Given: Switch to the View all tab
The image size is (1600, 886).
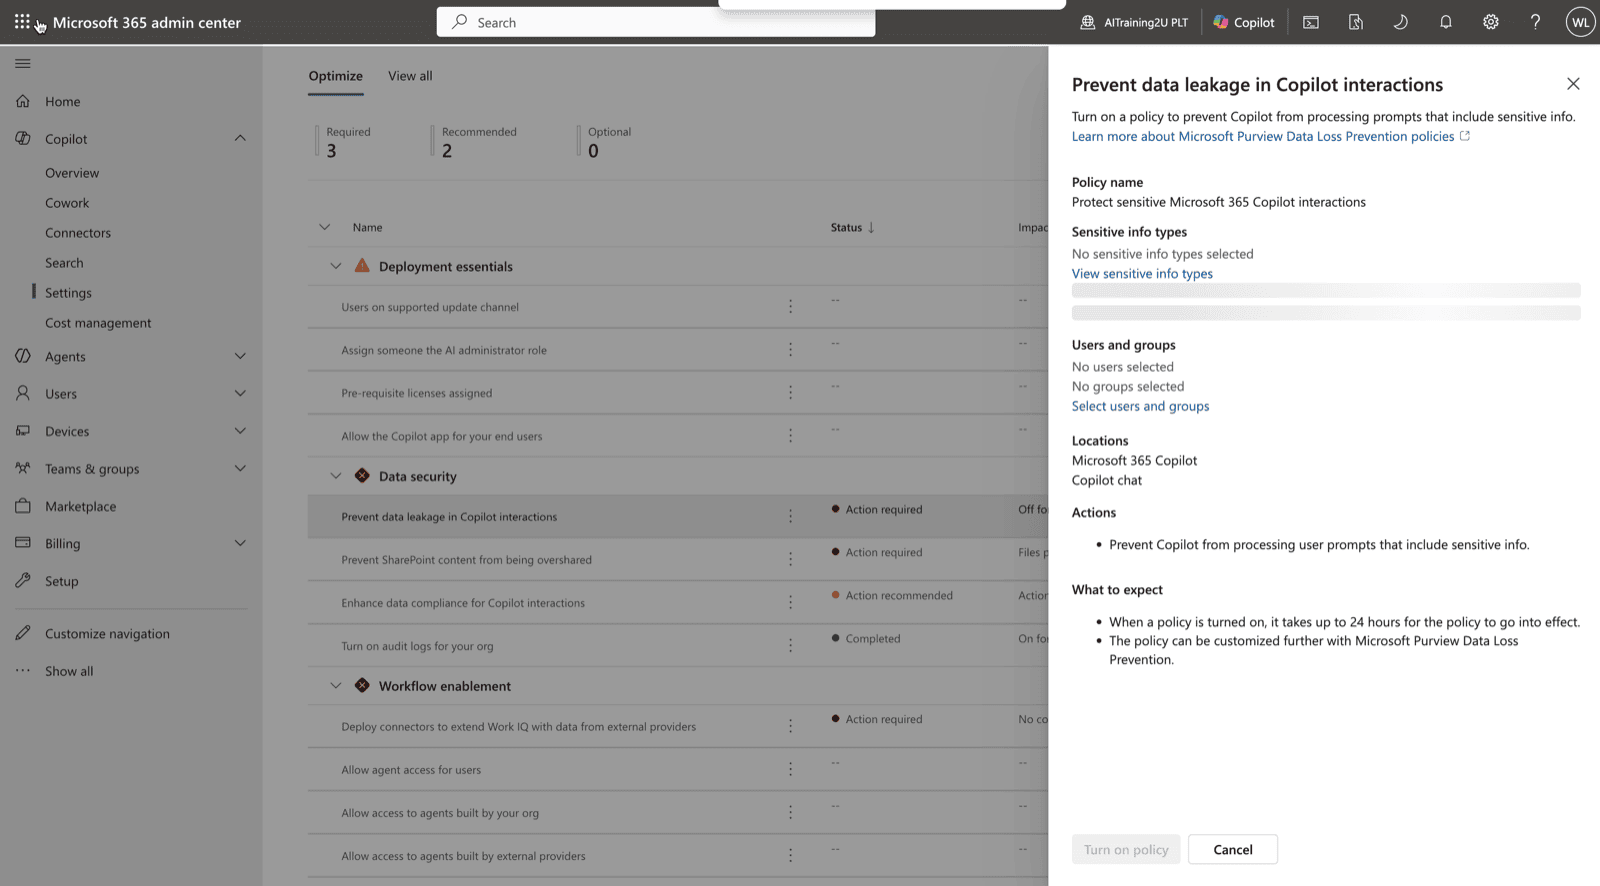Looking at the screenshot, I should click(410, 76).
